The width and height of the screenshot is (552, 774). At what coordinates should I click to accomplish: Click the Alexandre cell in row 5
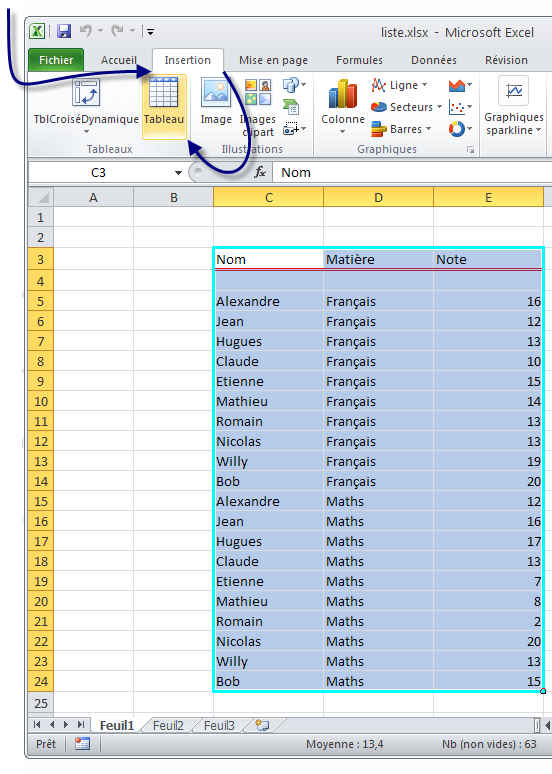point(269,301)
